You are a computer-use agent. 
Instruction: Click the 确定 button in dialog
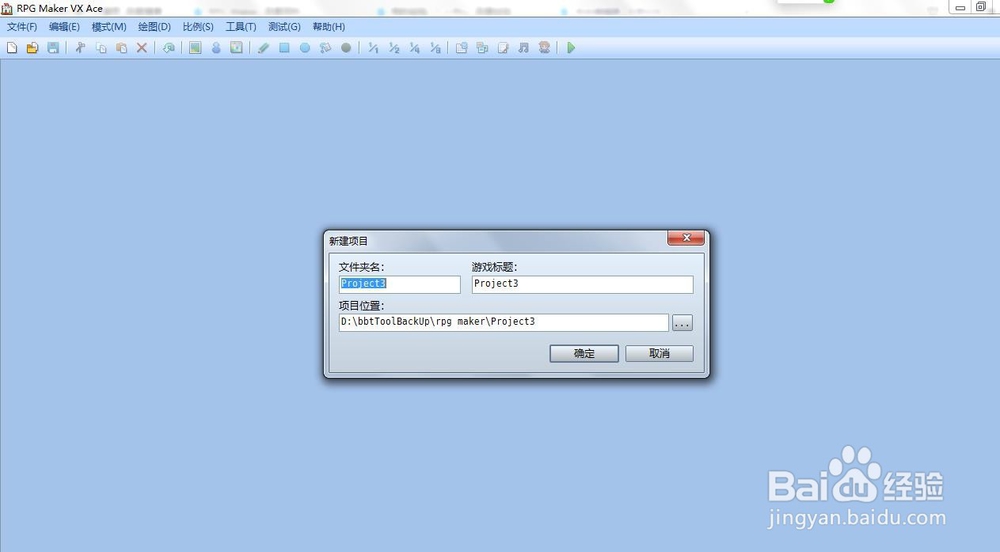(584, 353)
